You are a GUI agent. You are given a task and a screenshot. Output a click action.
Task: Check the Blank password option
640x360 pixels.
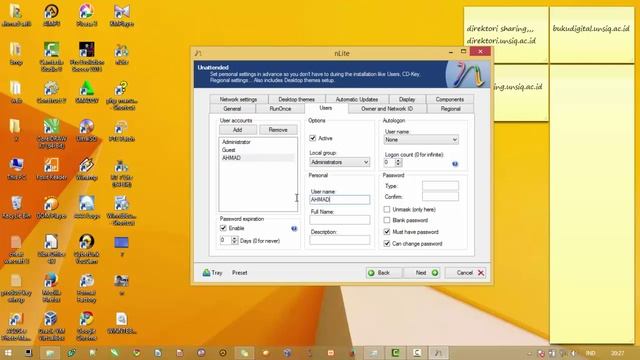coord(387,220)
